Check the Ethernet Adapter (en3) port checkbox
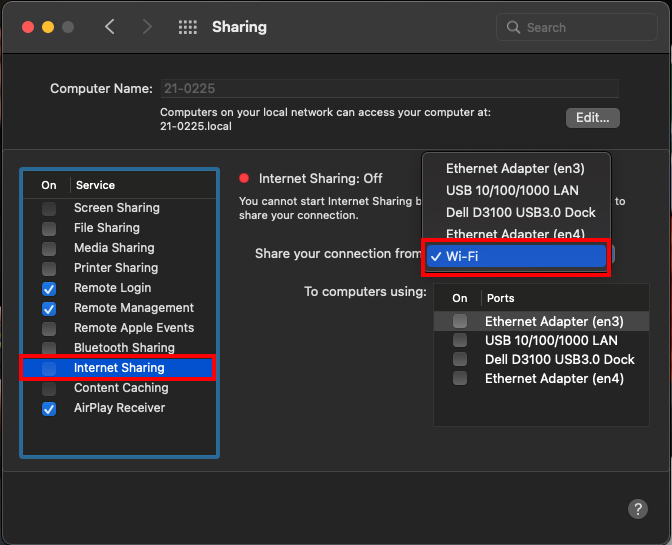 coord(460,322)
